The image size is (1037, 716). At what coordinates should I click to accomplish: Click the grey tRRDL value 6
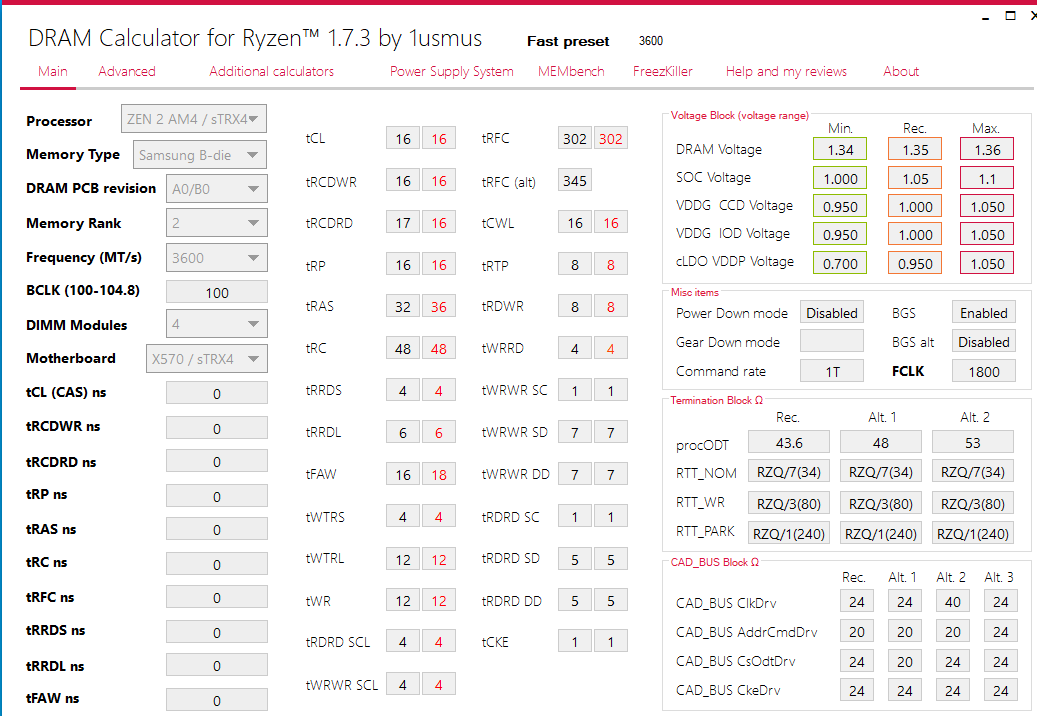[x=403, y=432]
